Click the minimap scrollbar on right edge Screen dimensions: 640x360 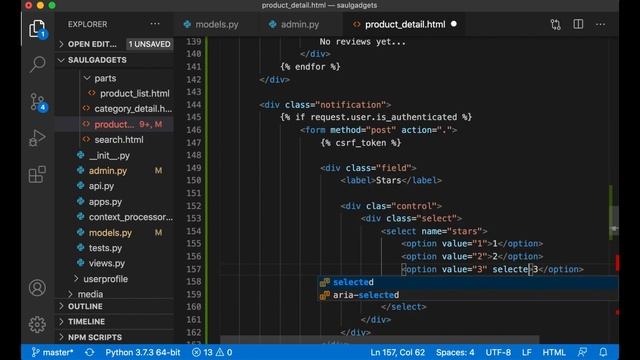click(613, 222)
